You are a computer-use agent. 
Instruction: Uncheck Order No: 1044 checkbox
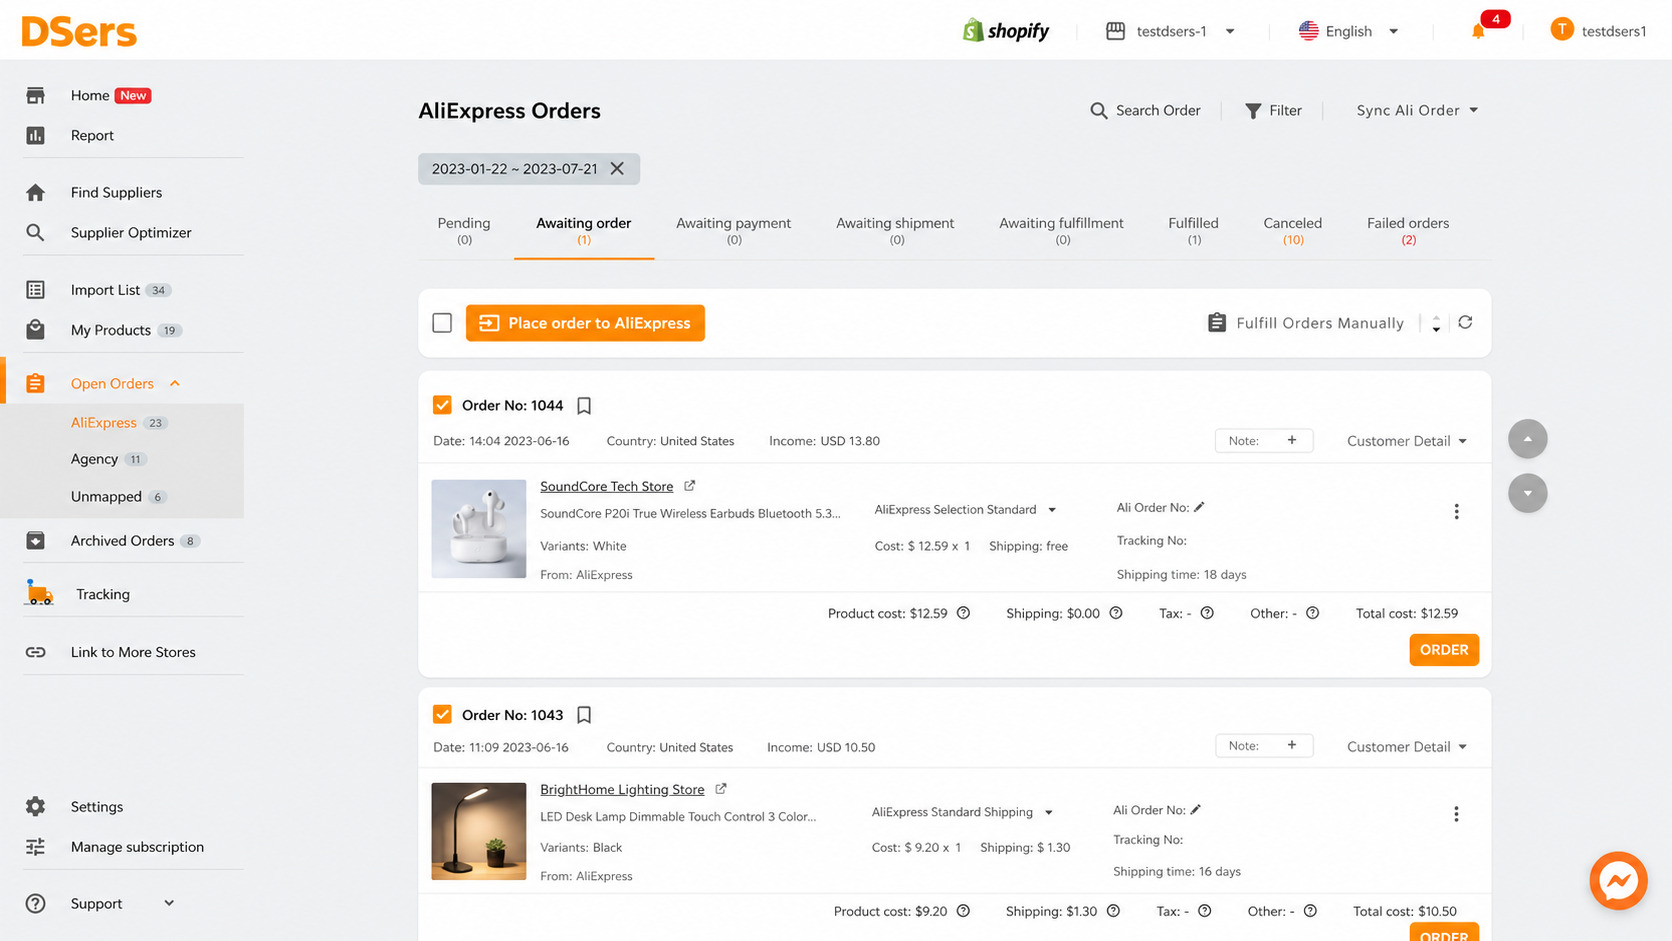442,405
